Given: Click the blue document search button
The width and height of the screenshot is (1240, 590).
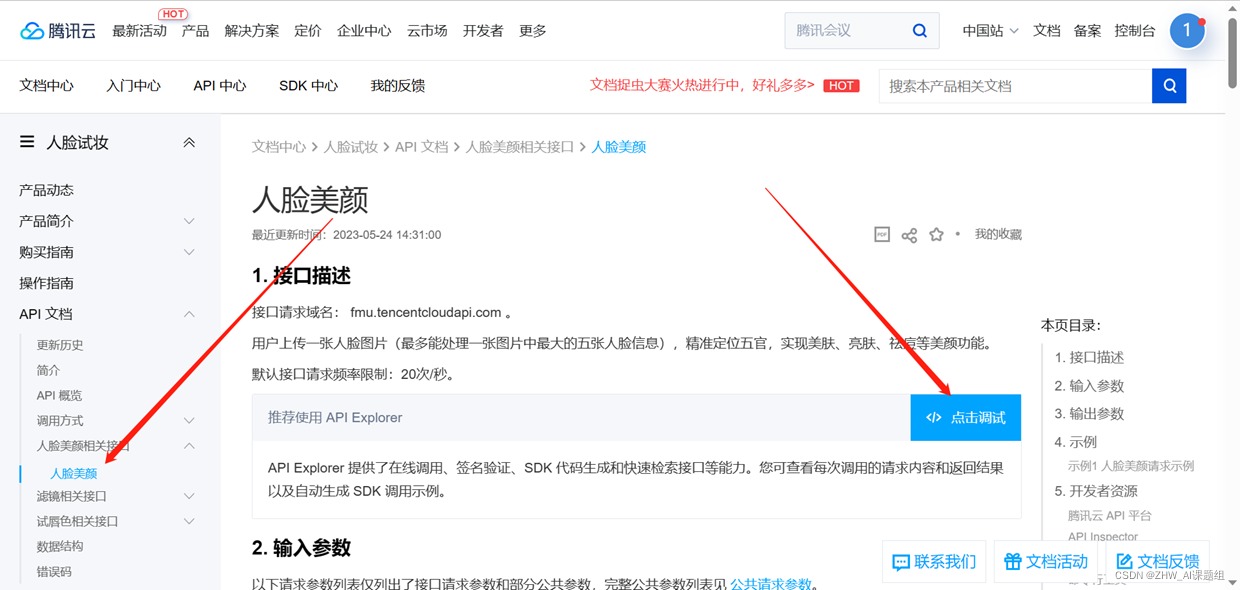Looking at the screenshot, I should click(1169, 86).
